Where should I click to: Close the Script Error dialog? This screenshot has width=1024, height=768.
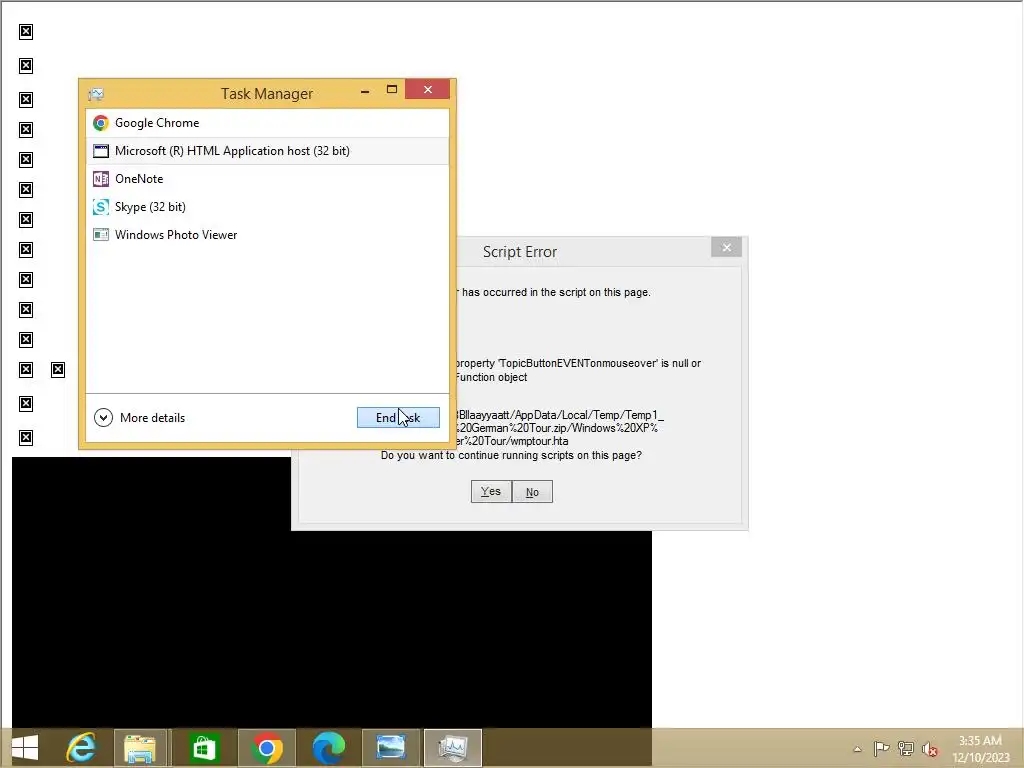(726, 248)
